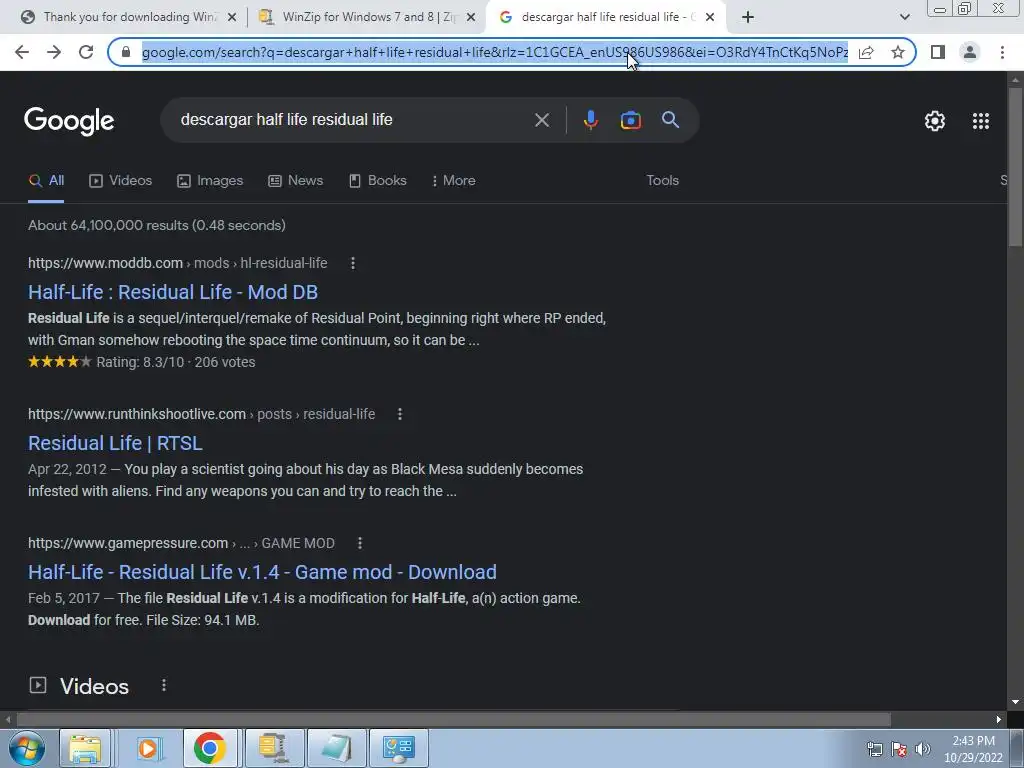Search by image with the camera icon
Screen dimensions: 1024x768
pos(630,120)
